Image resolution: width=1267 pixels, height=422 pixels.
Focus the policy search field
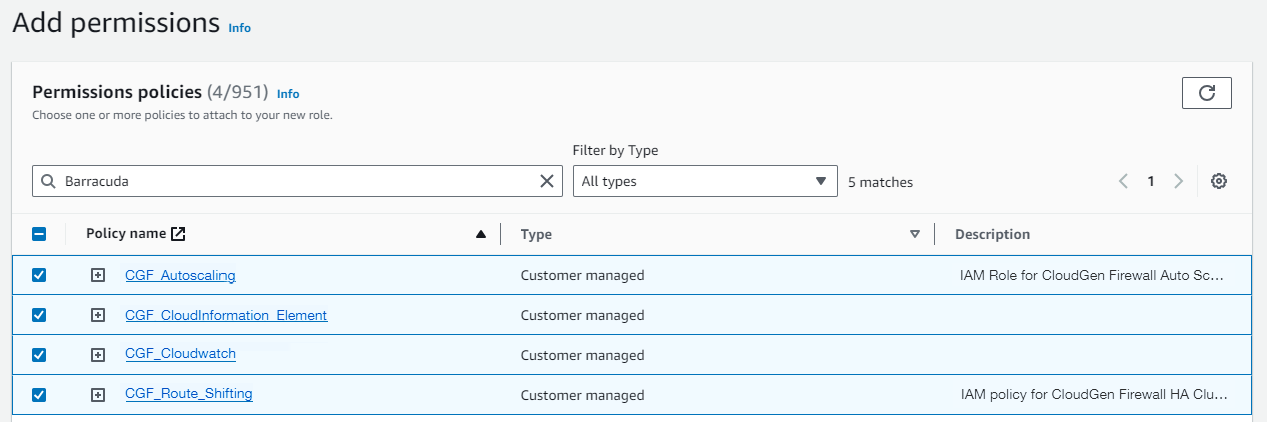(297, 181)
